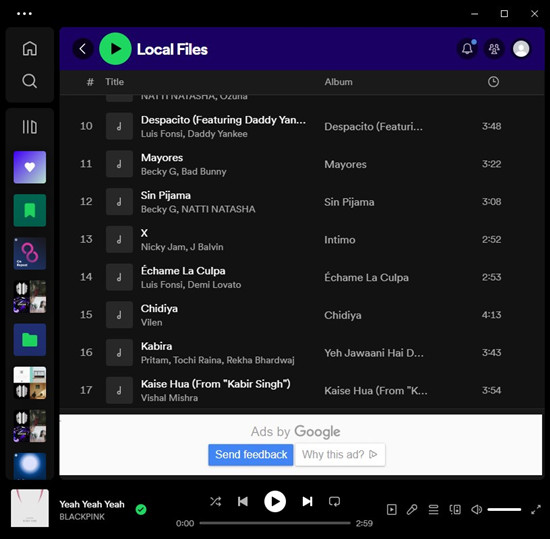Viewport: 550px width, 539px height.
Task: Select track Kaise Hua title
Action: [x=215, y=384]
